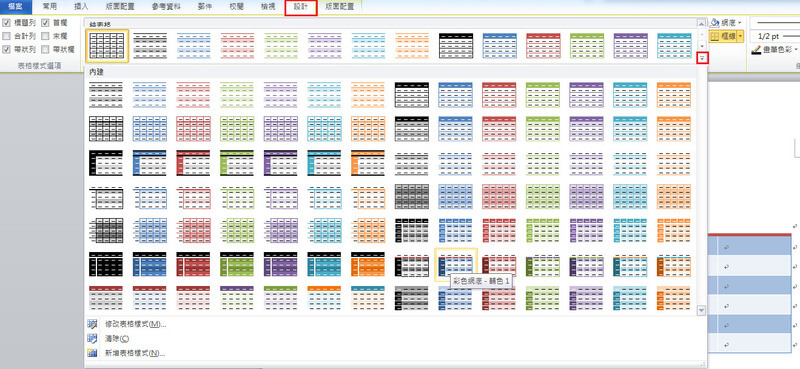The height and width of the screenshot is (369, 800).
Task: Toggle the 首欄 checkbox
Action: (x=45, y=22)
